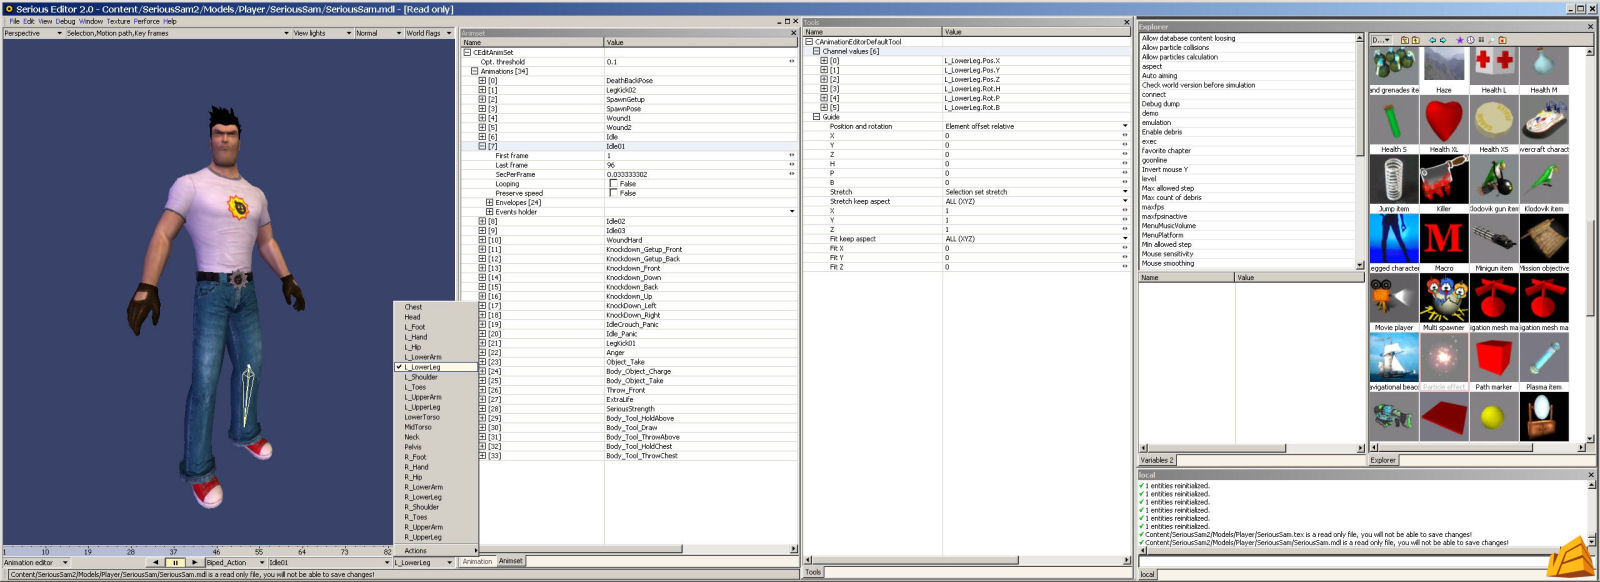
Task: Click the magnifier search icon in Explorer
Action: coord(1491,40)
